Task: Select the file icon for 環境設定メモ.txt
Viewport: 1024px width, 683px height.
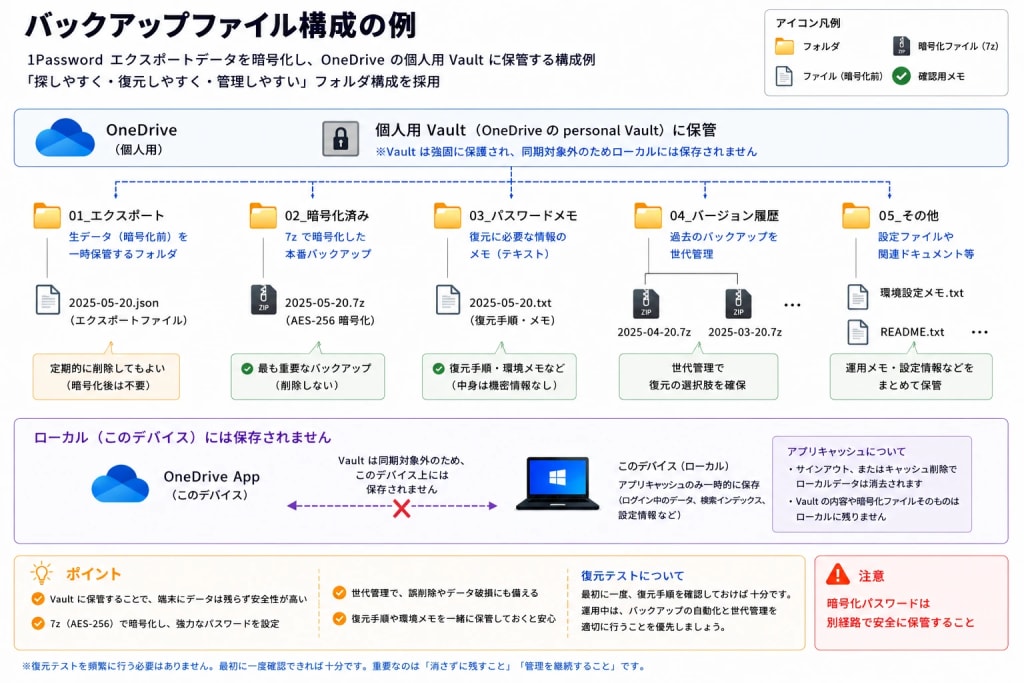Action: 857,296
